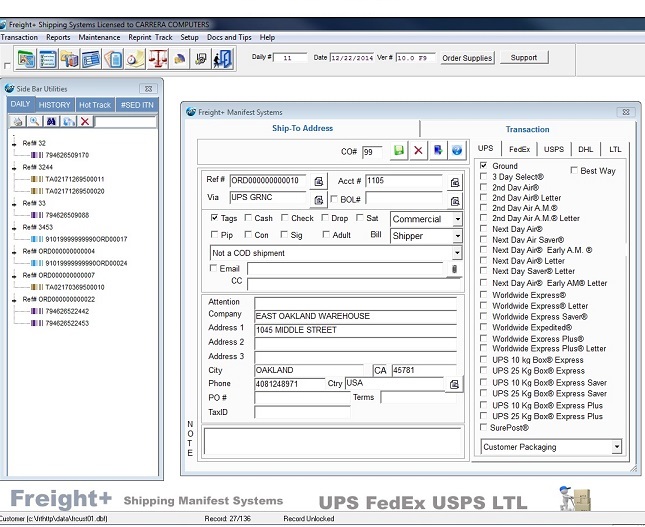Click the attachment icon beside Email field
Image resolution: width=645 pixels, height=527 pixels.
[454, 269]
